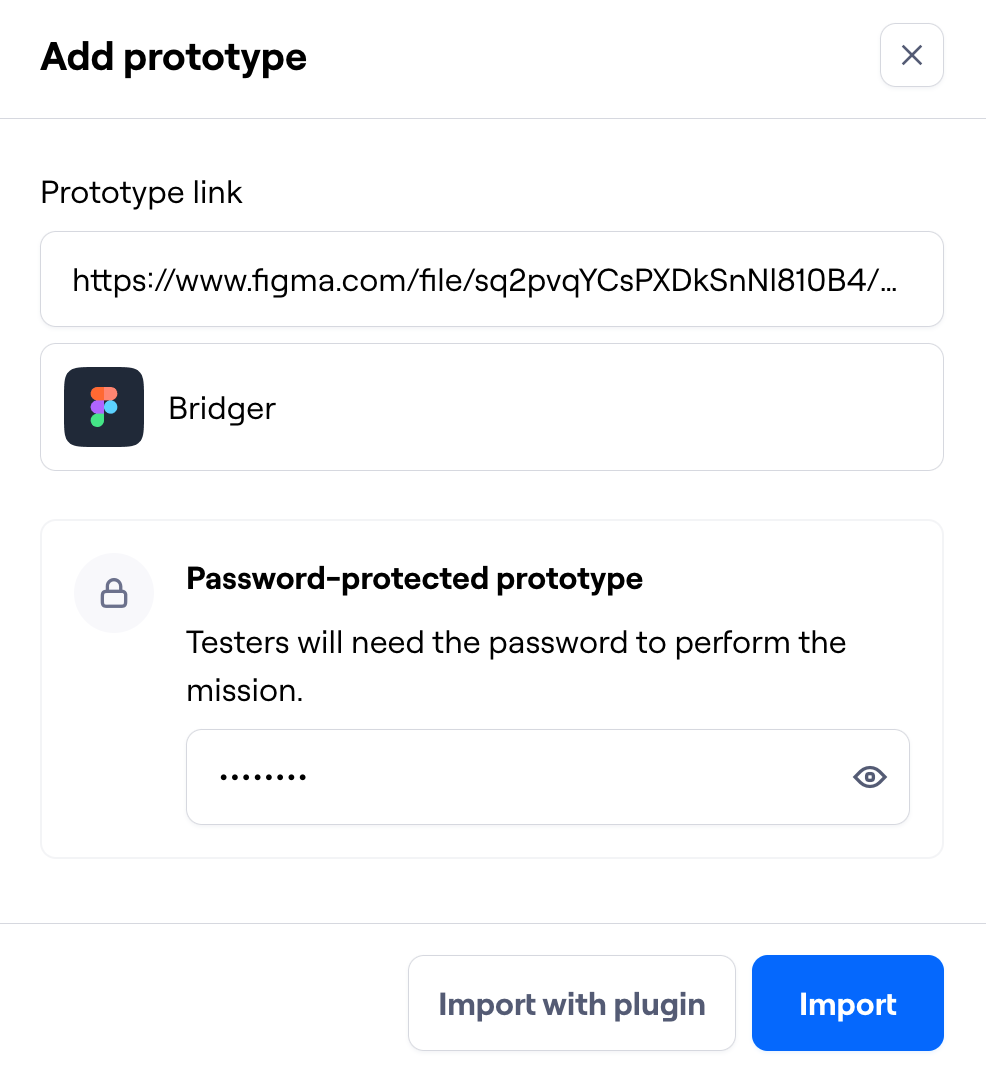Click the Prototype link URL field
This screenshot has height=1078, width=986.
click(490, 280)
